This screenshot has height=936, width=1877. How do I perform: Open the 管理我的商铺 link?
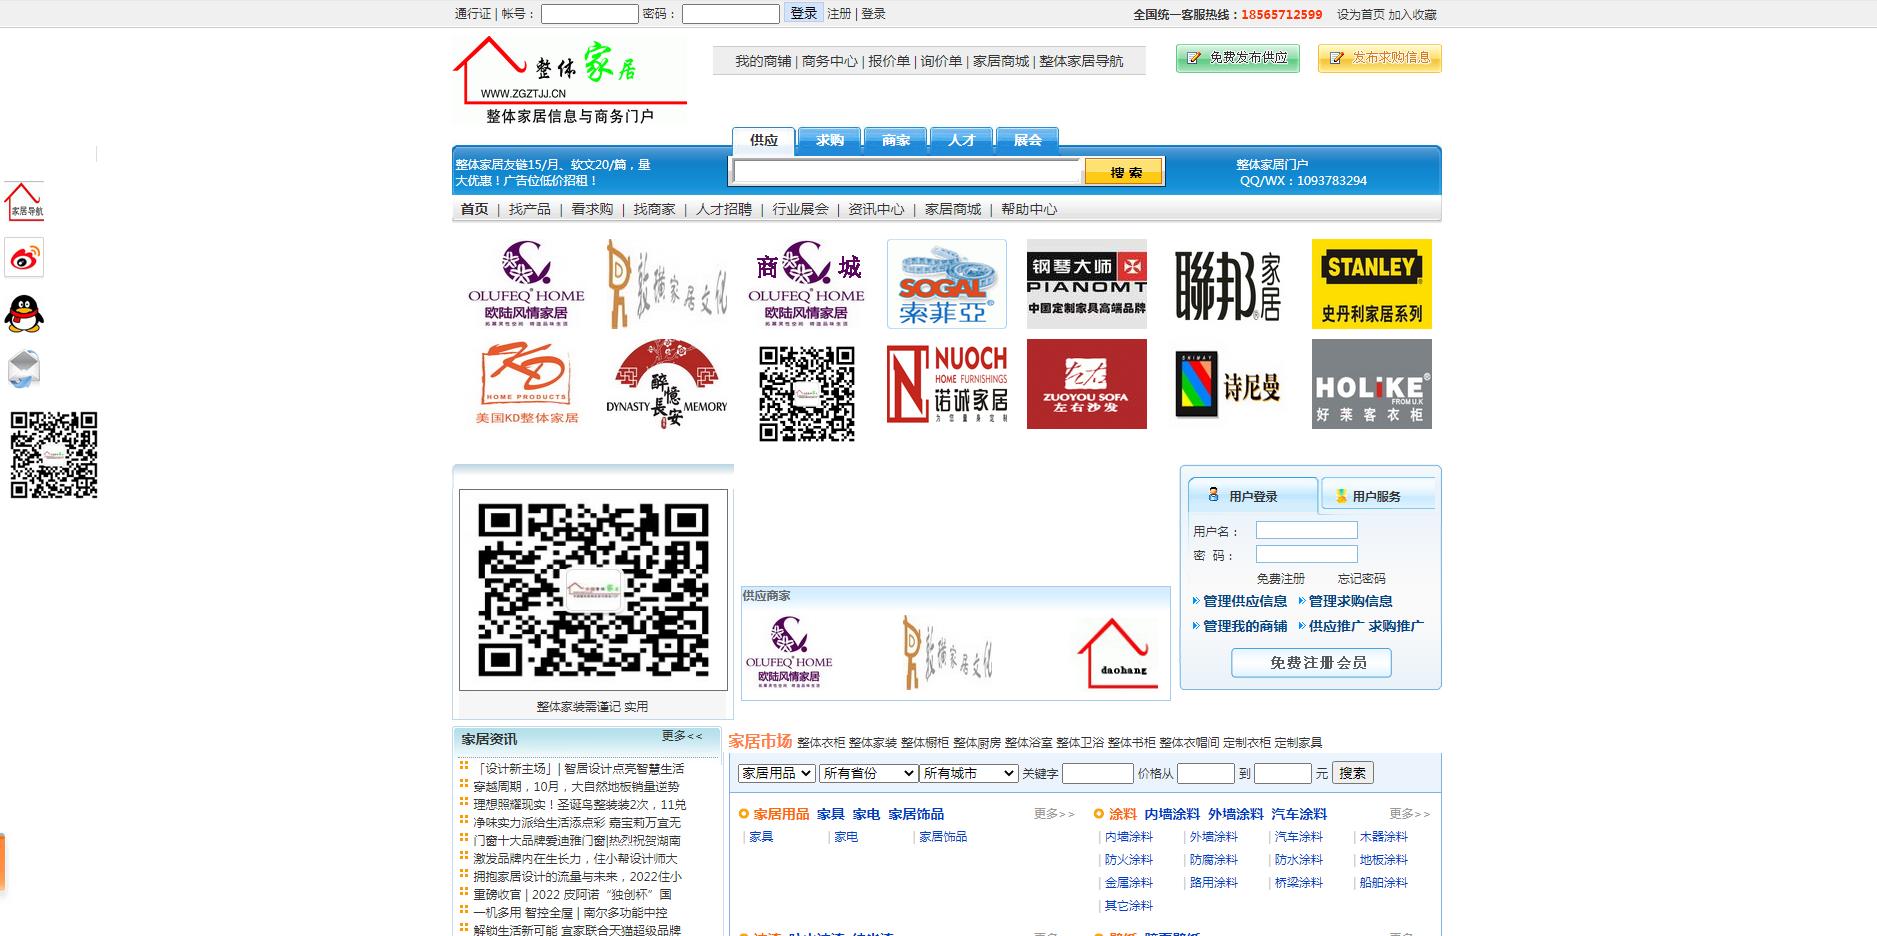(1245, 626)
